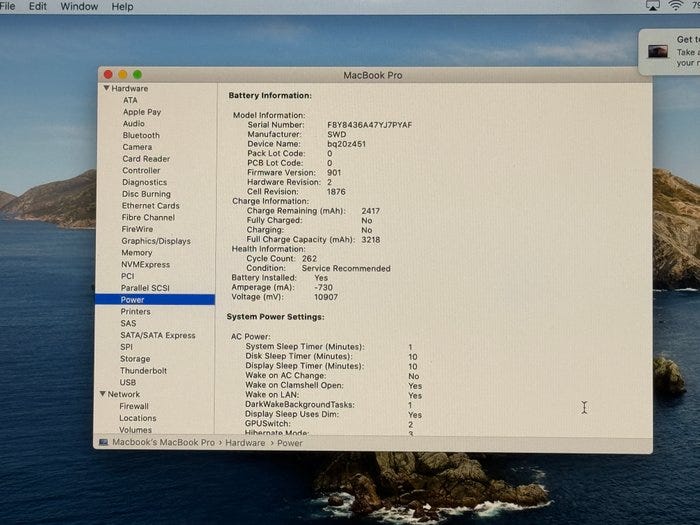Select the Power item in sidebar
The image size is (700, 525).
tap(132, 300)
